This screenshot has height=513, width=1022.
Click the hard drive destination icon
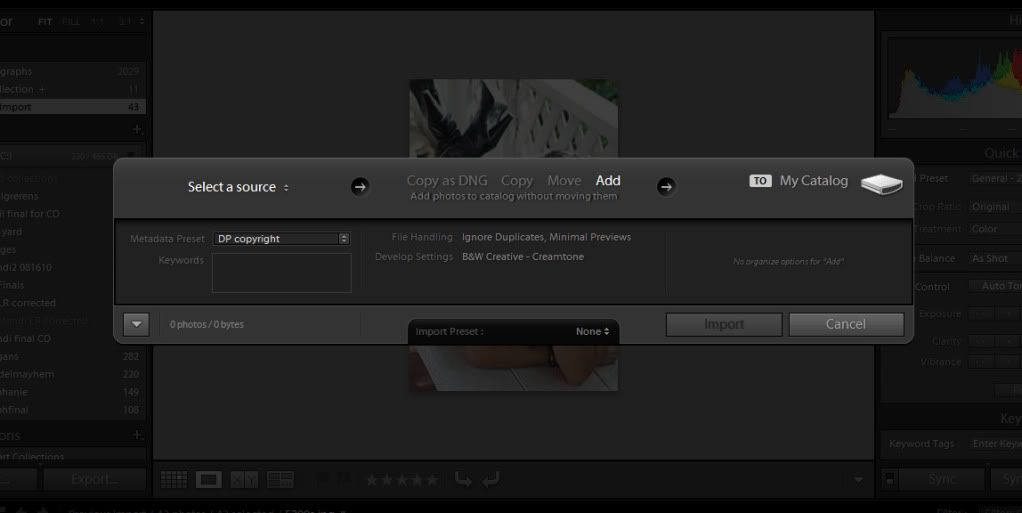(x=881, y=184)
